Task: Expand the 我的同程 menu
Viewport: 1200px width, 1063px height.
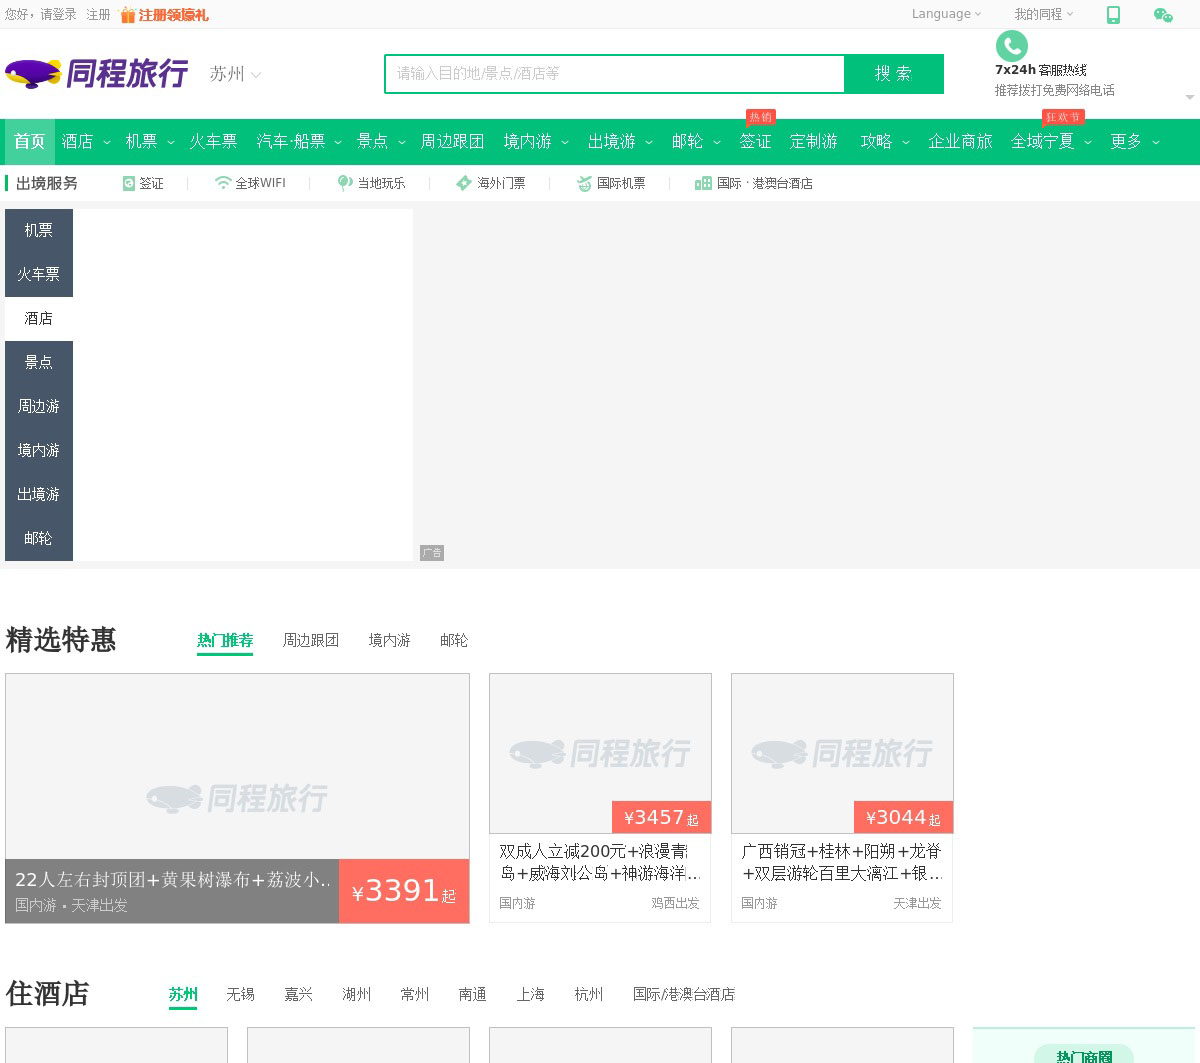Action: 1043,14
